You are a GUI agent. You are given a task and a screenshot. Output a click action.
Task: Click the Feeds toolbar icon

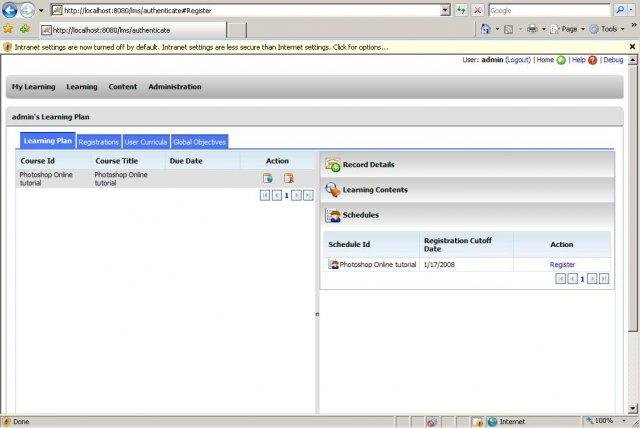(509, 29)
